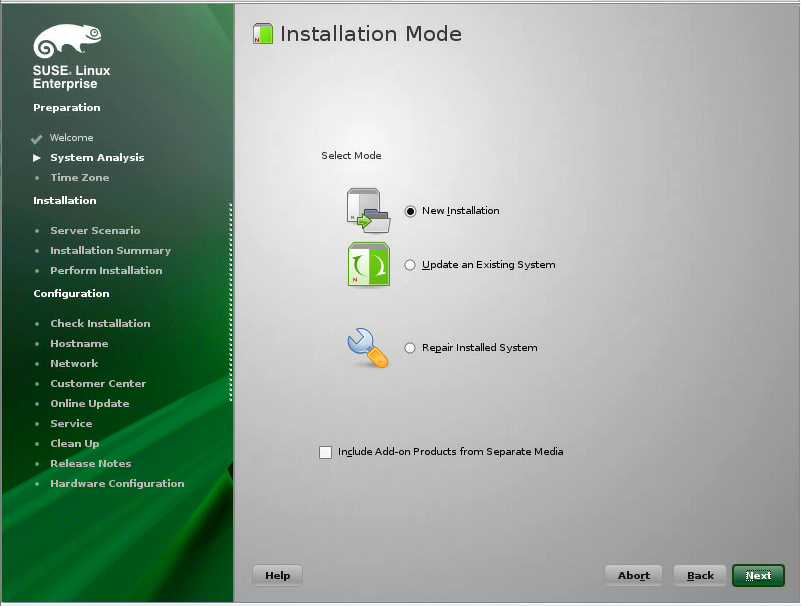Screen dimensions: 801x606
Task: Click the Network step
Action: [74, 363]
